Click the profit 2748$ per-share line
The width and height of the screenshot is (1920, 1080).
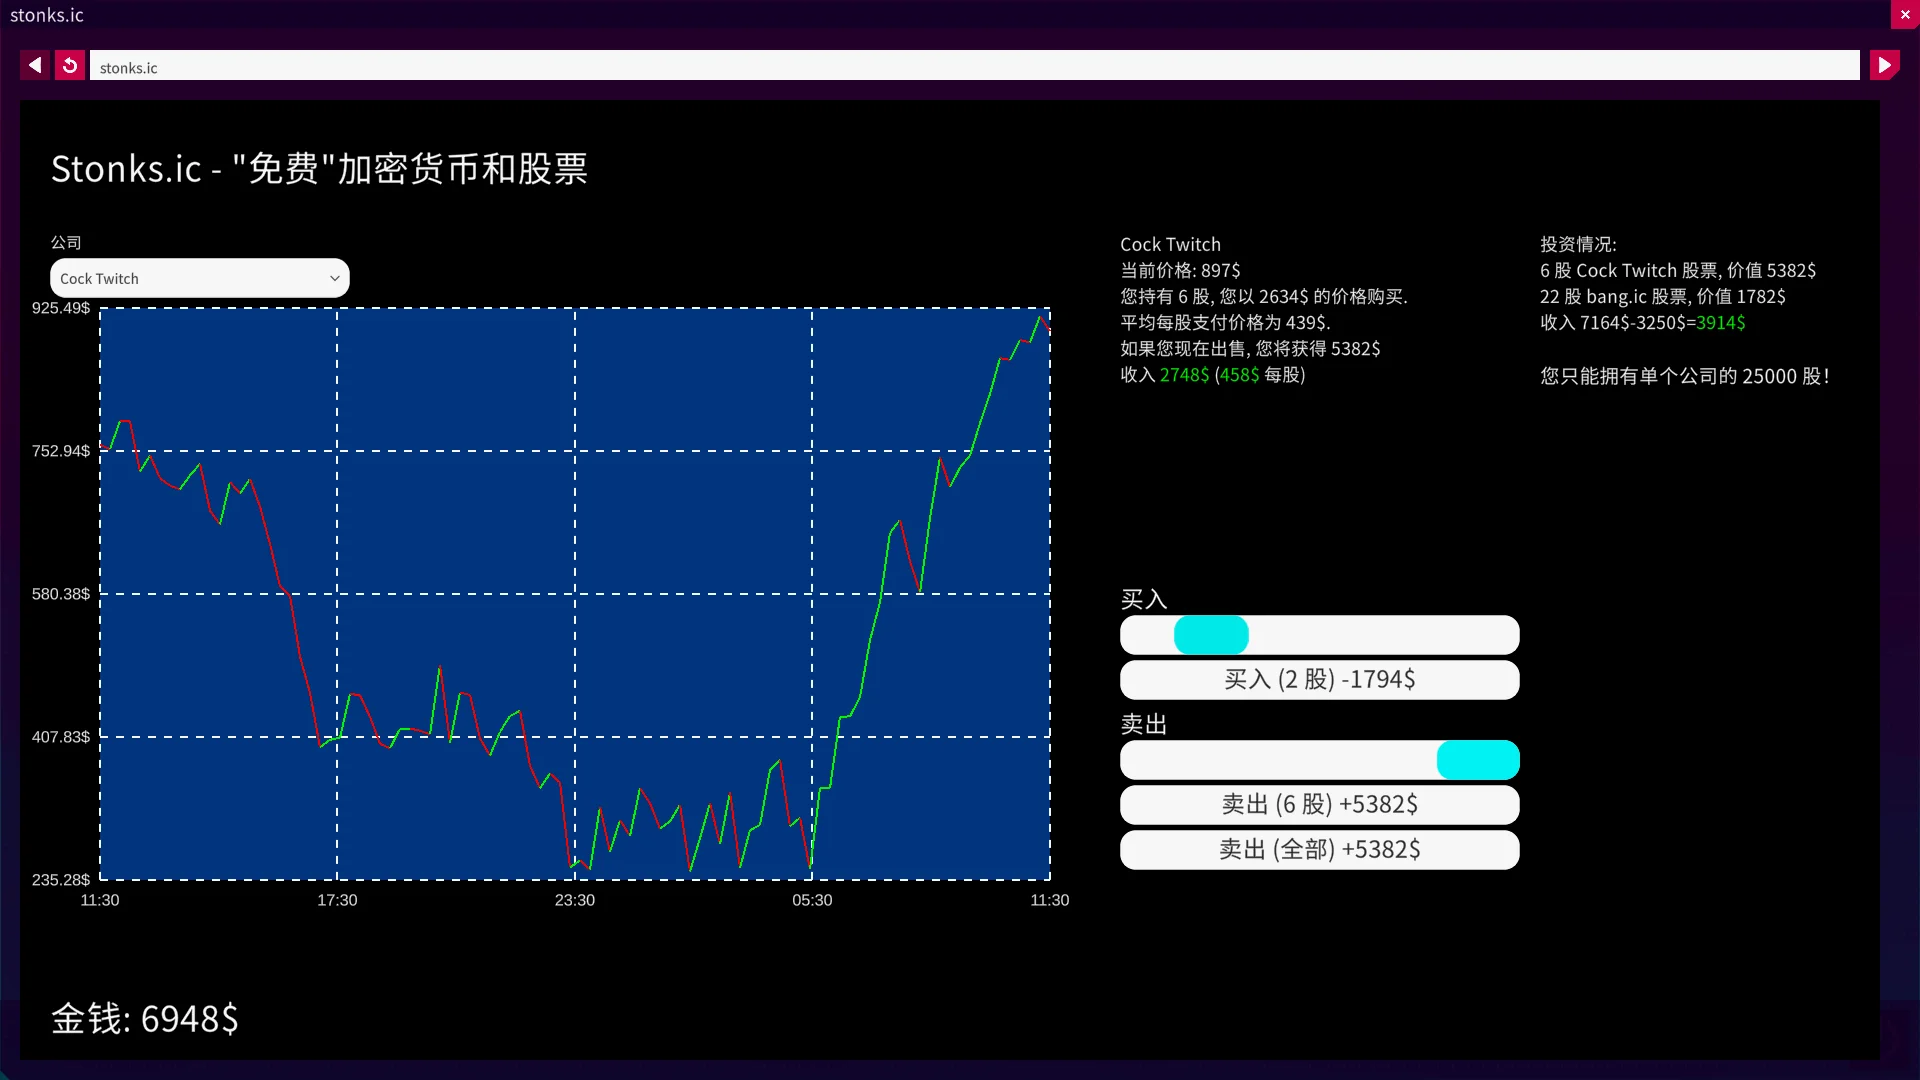point(1212,375)
